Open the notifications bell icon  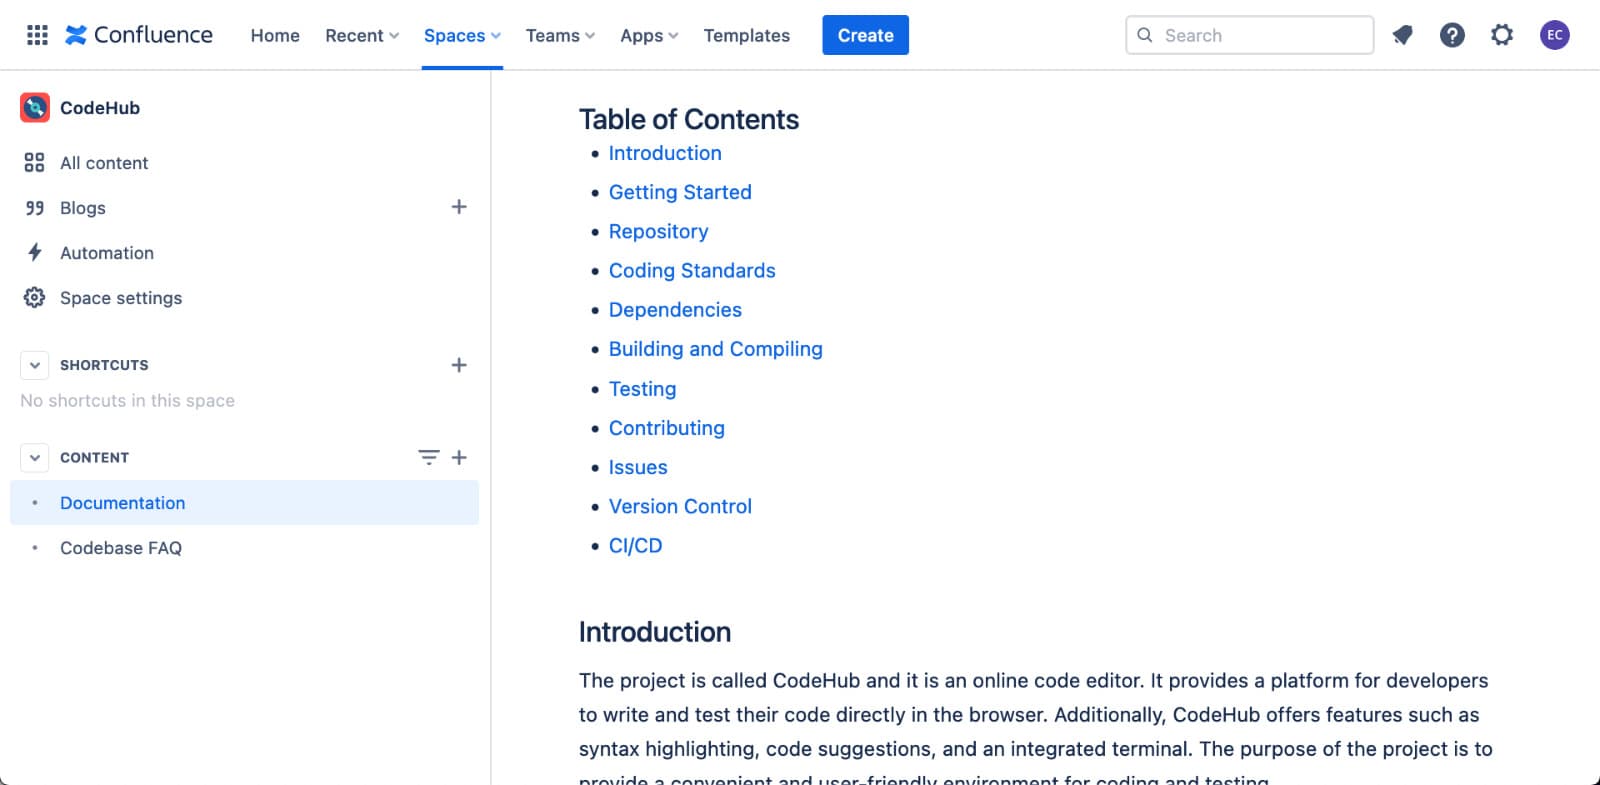[x=1402, y=35]
